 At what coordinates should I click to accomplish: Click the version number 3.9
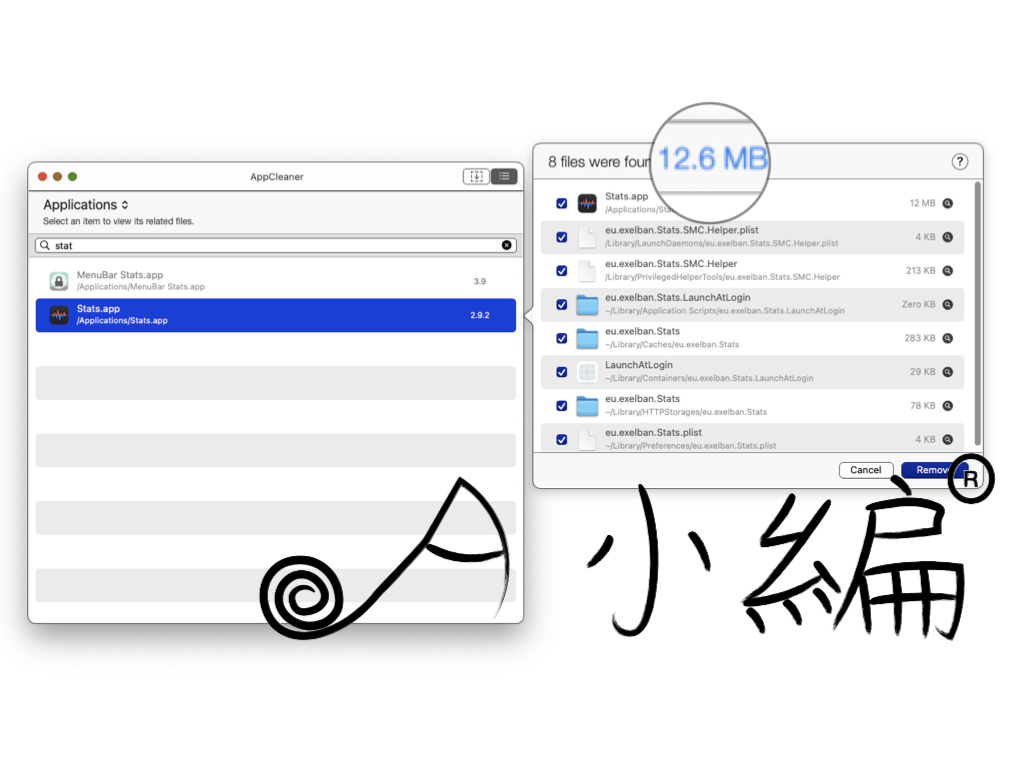pyautogui.click(x=480, y=281)
